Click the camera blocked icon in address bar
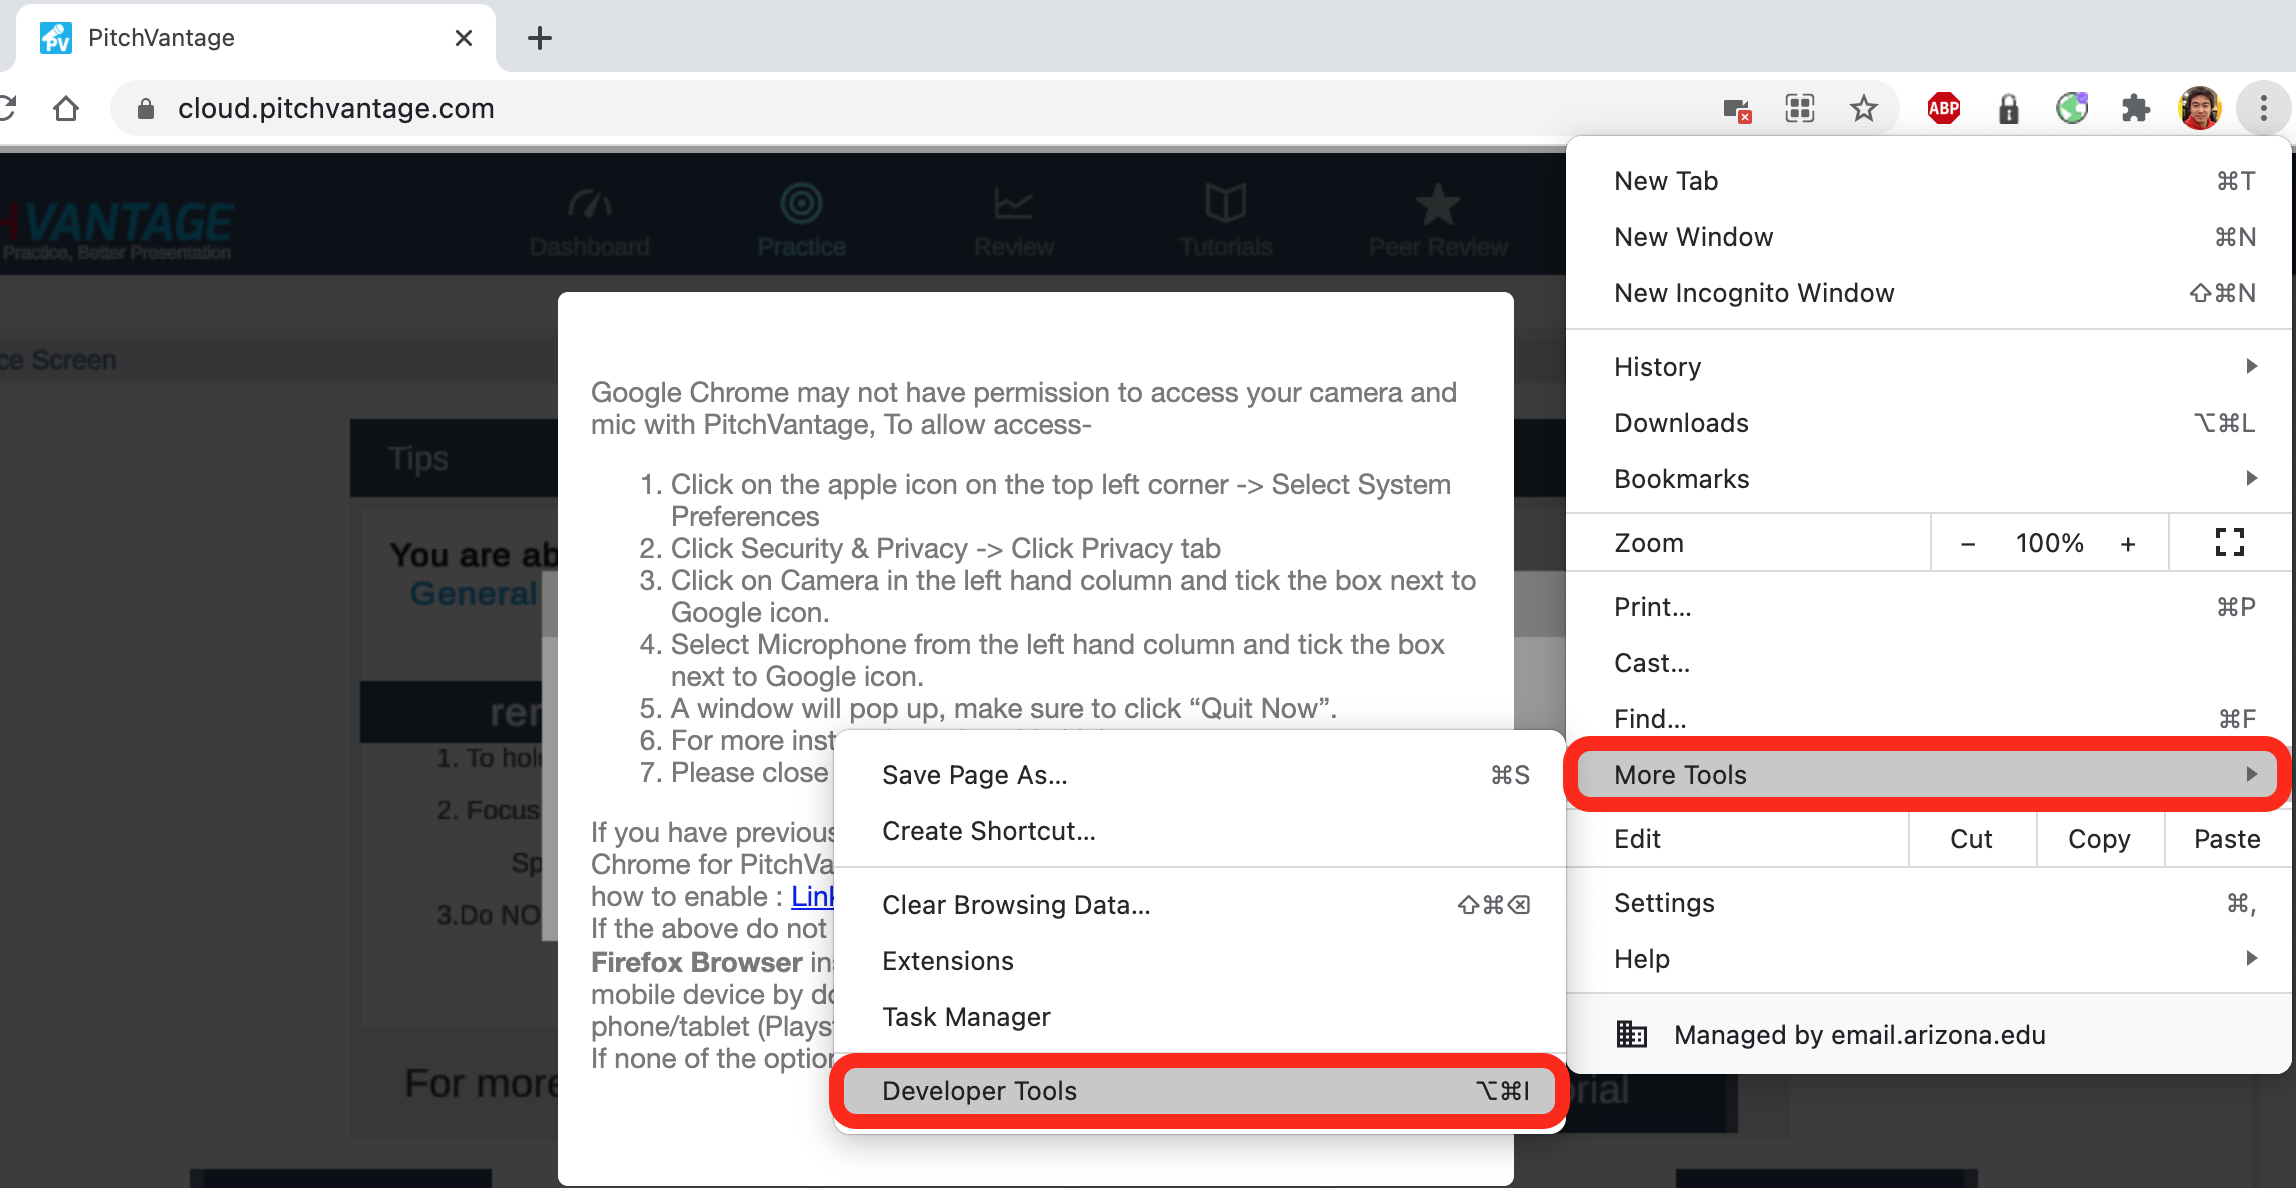This screenshot has width=2296, height=1188. click(1737, 109)
